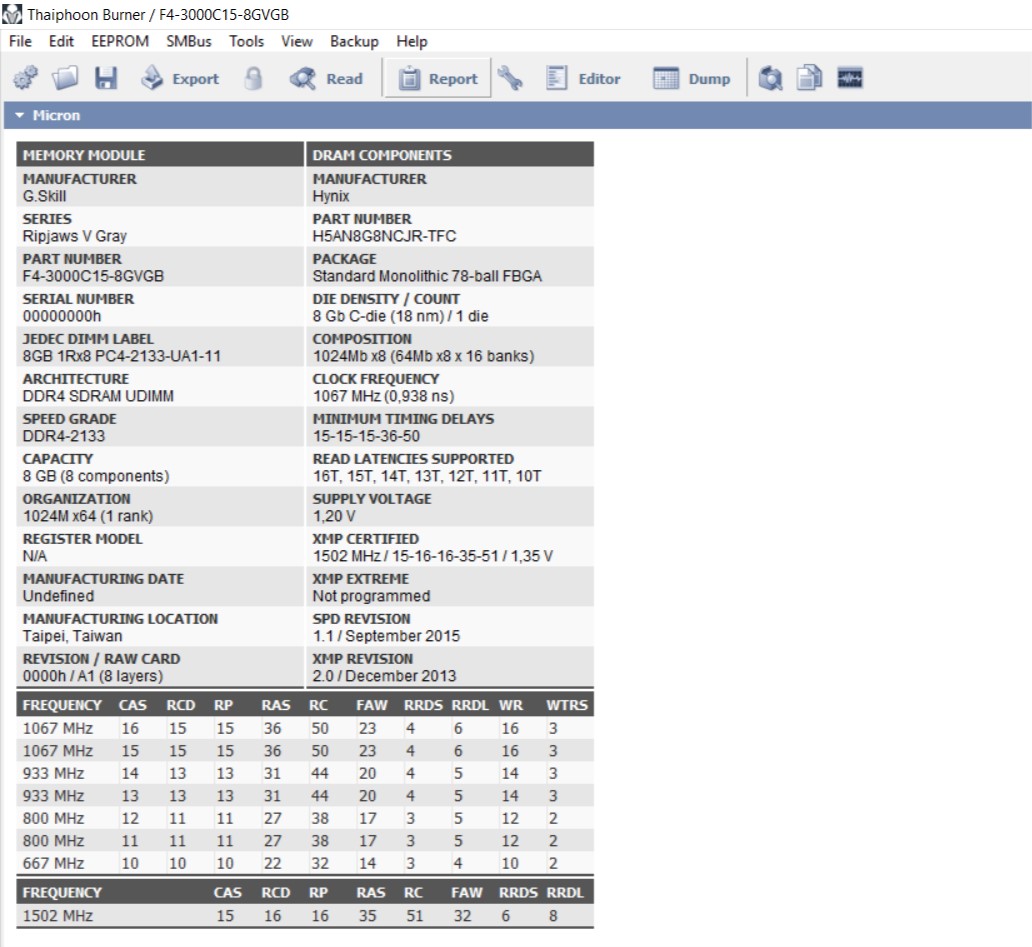Click the revision value 0000h / A1 (8 layers)
This screenshot has width=1032, height=947.
click(x=93, y=676)
